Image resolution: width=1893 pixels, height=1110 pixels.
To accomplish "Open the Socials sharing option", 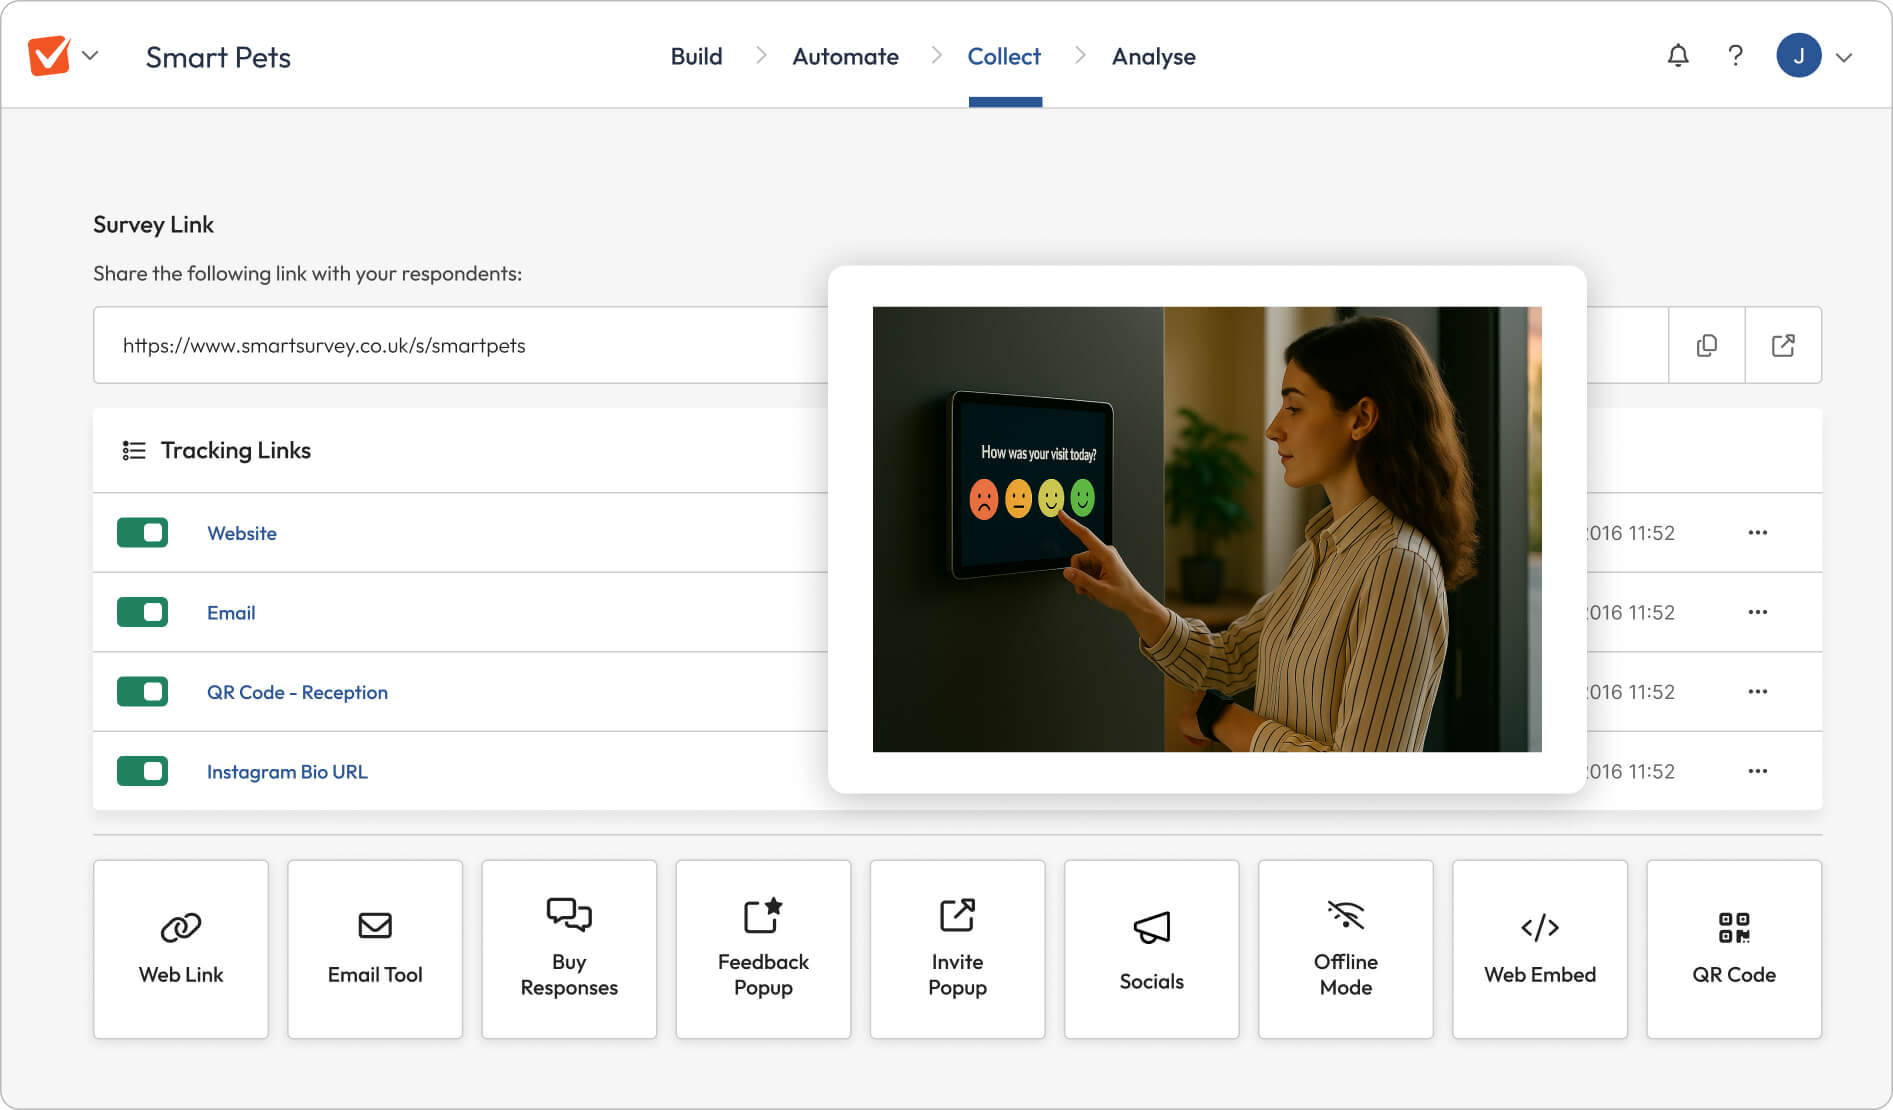I will tap(1151, 949).
